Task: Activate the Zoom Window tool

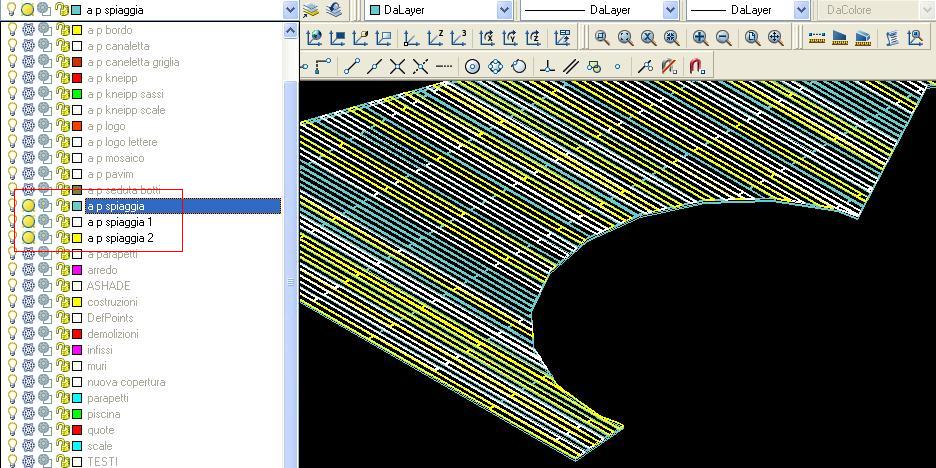Action: [x=602, y=38]
